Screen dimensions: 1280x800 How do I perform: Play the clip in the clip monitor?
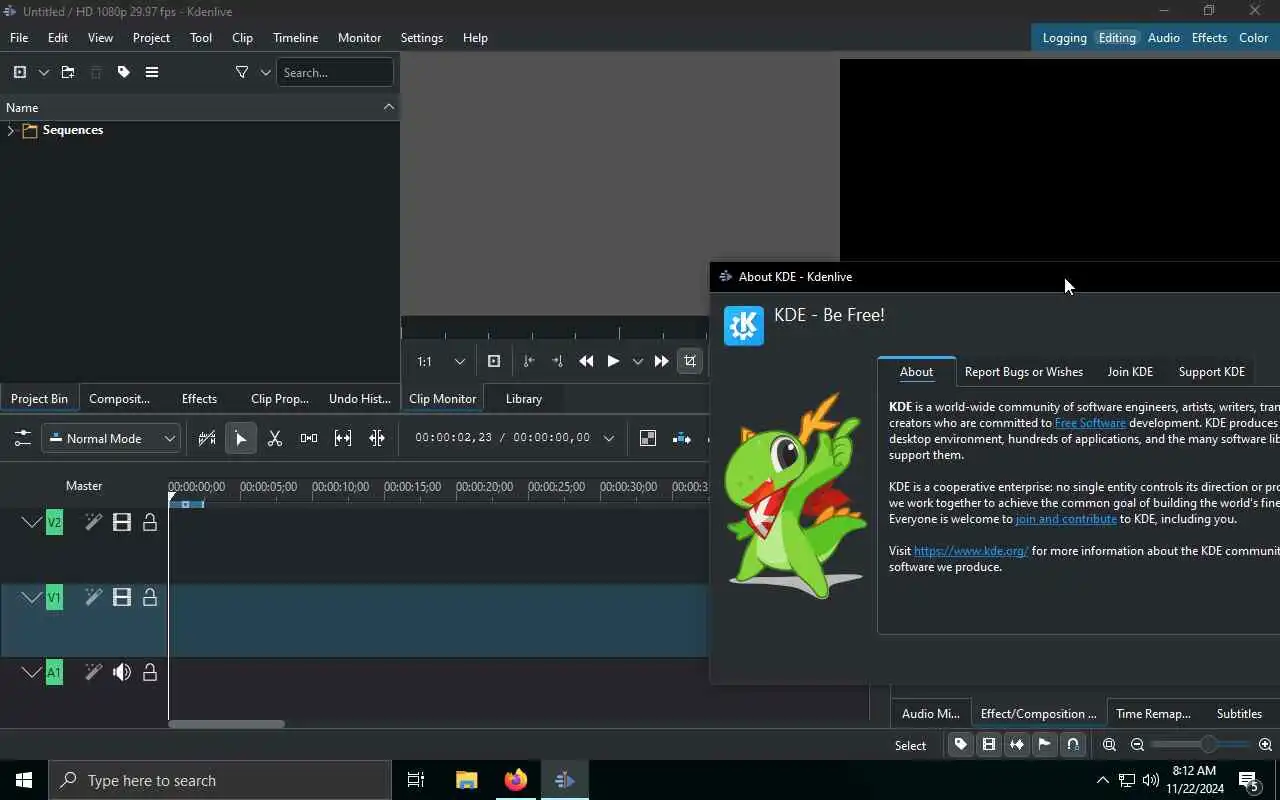click(613, 361)
